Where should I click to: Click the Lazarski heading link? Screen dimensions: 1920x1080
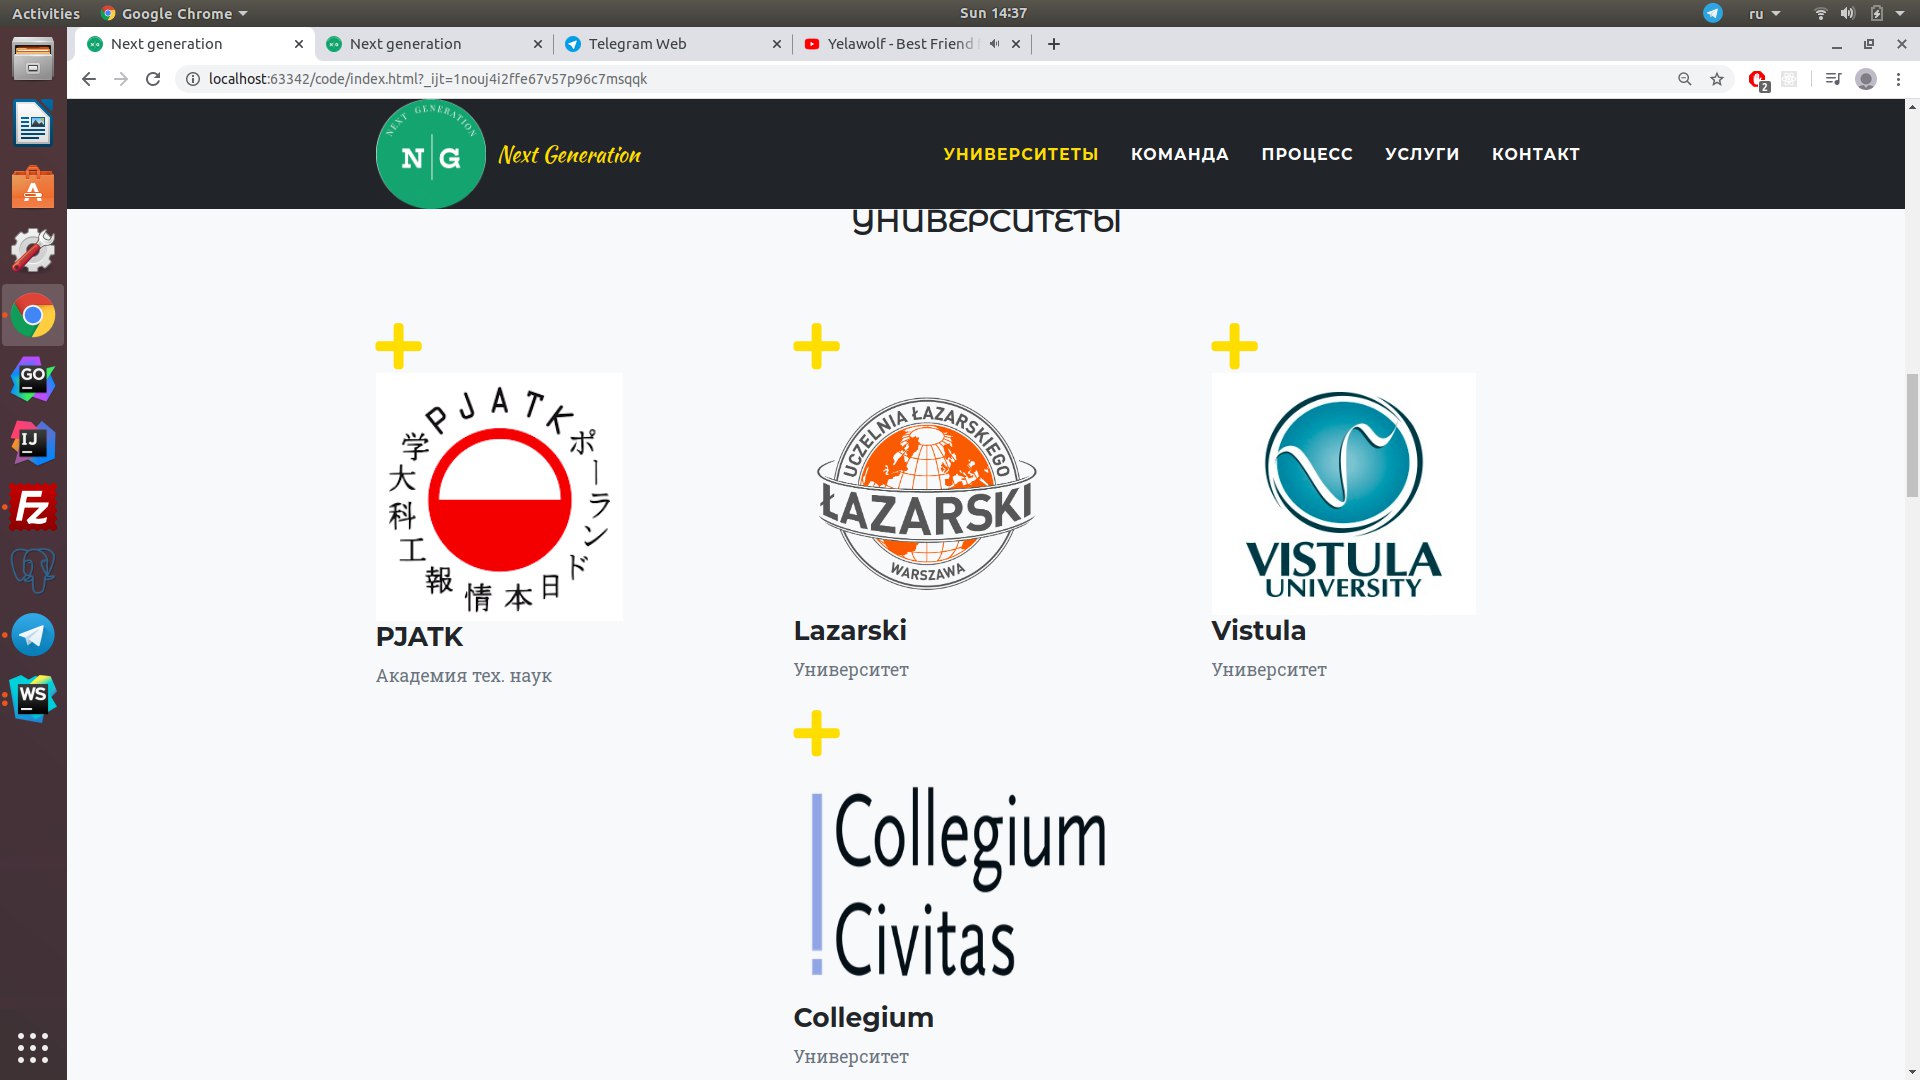tap(850, 631)
